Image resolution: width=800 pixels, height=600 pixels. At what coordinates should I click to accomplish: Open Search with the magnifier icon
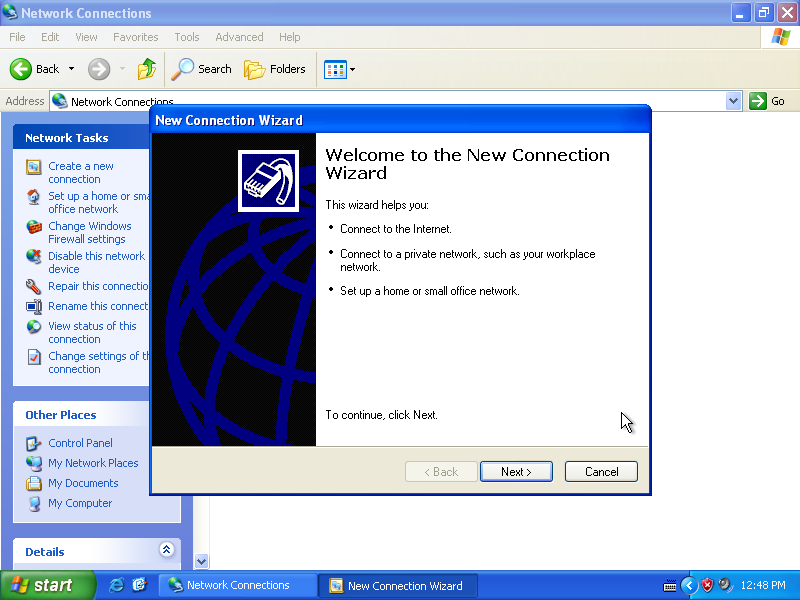[x=182, y=69]
